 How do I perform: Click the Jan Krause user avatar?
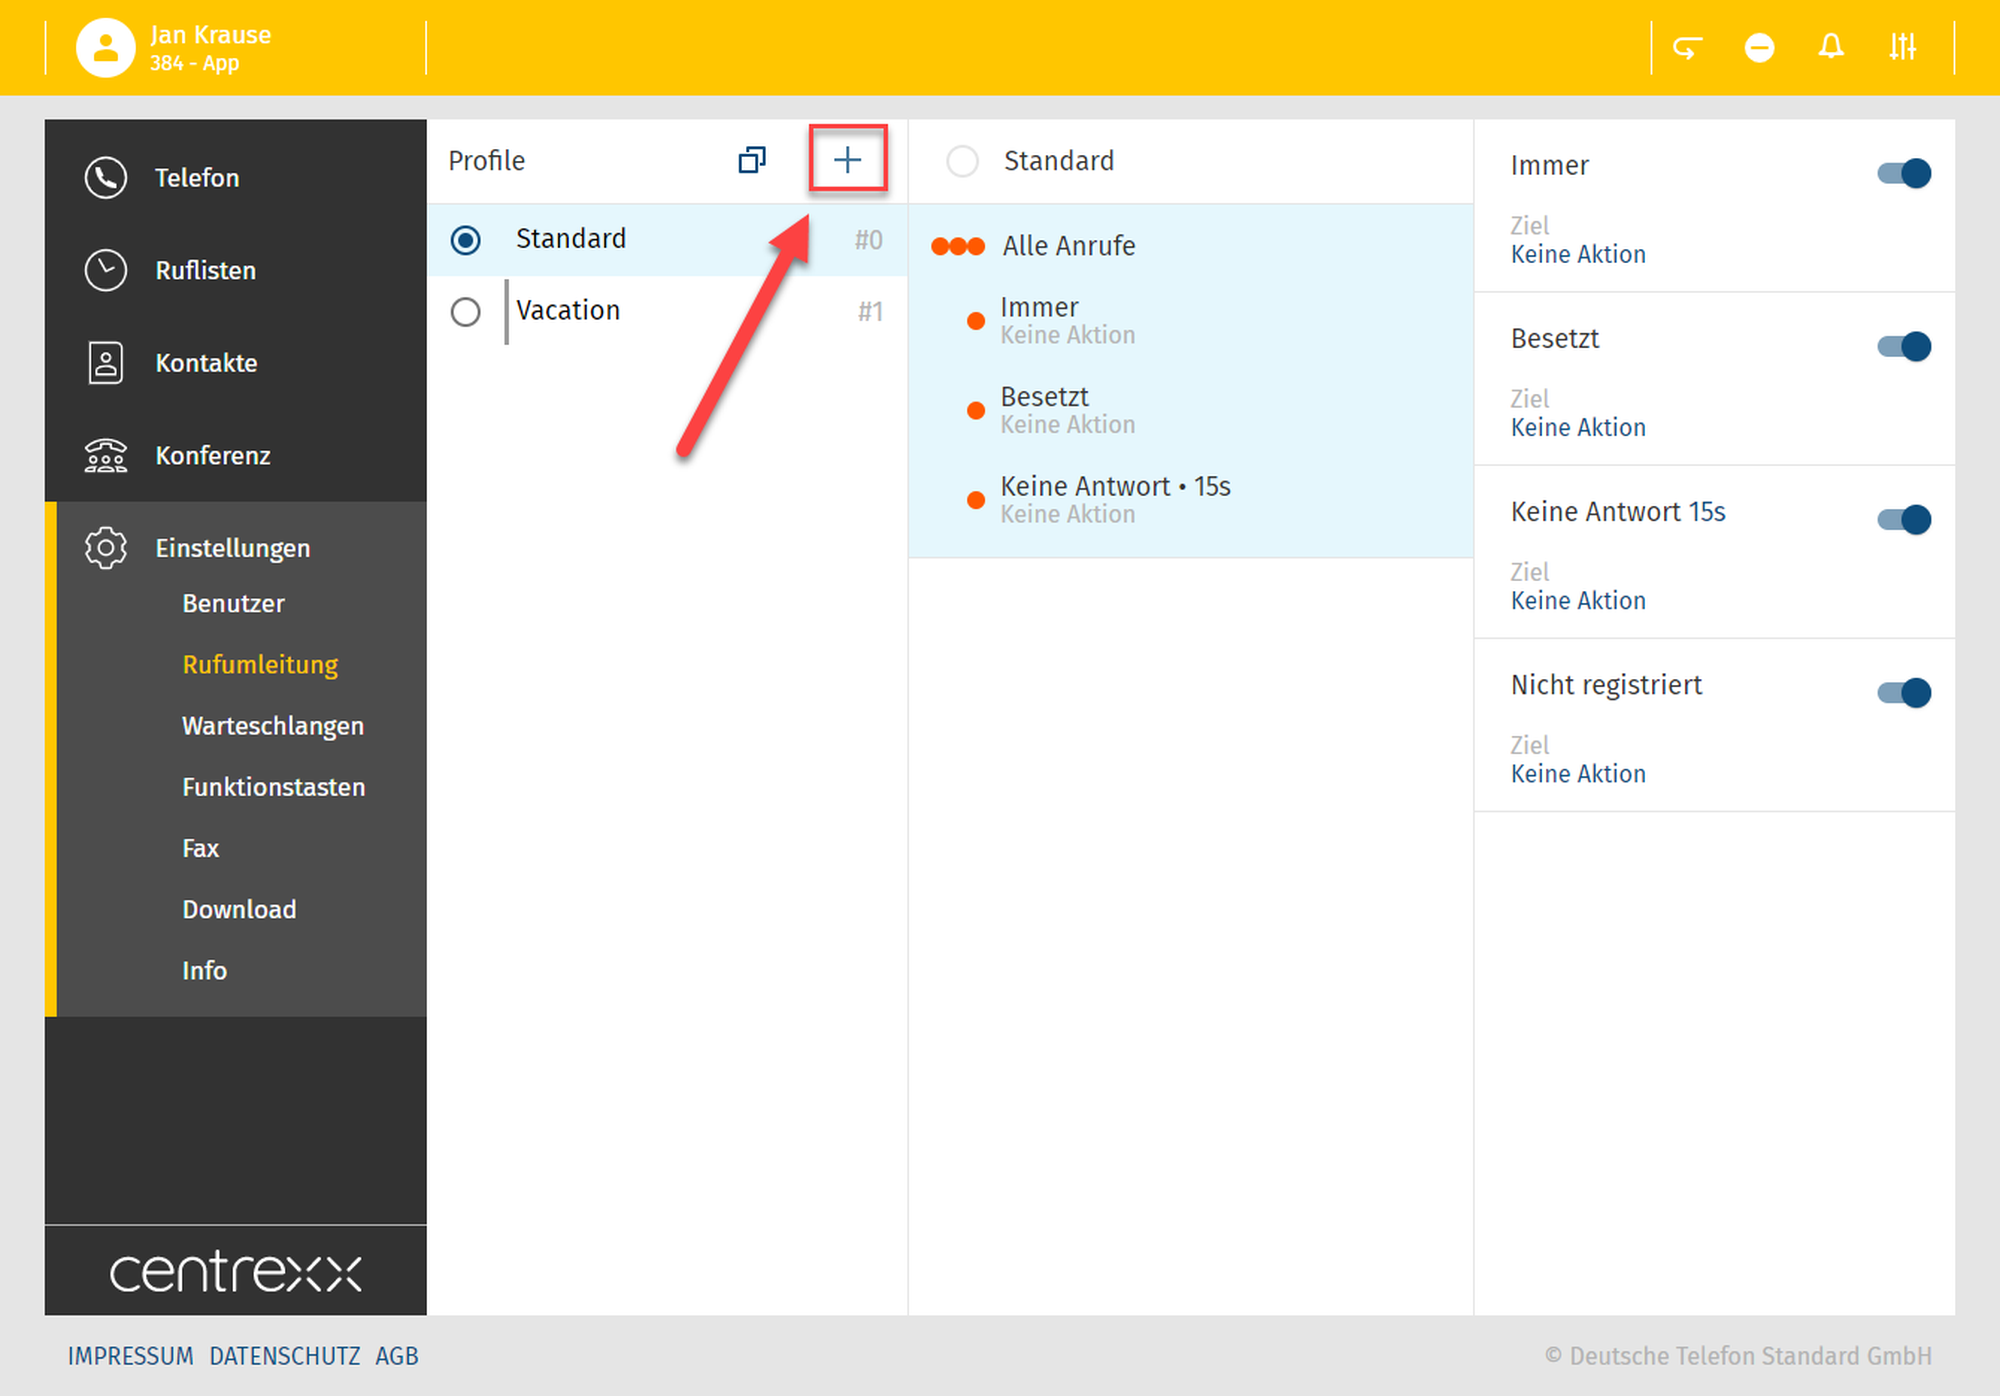(106, 47)
